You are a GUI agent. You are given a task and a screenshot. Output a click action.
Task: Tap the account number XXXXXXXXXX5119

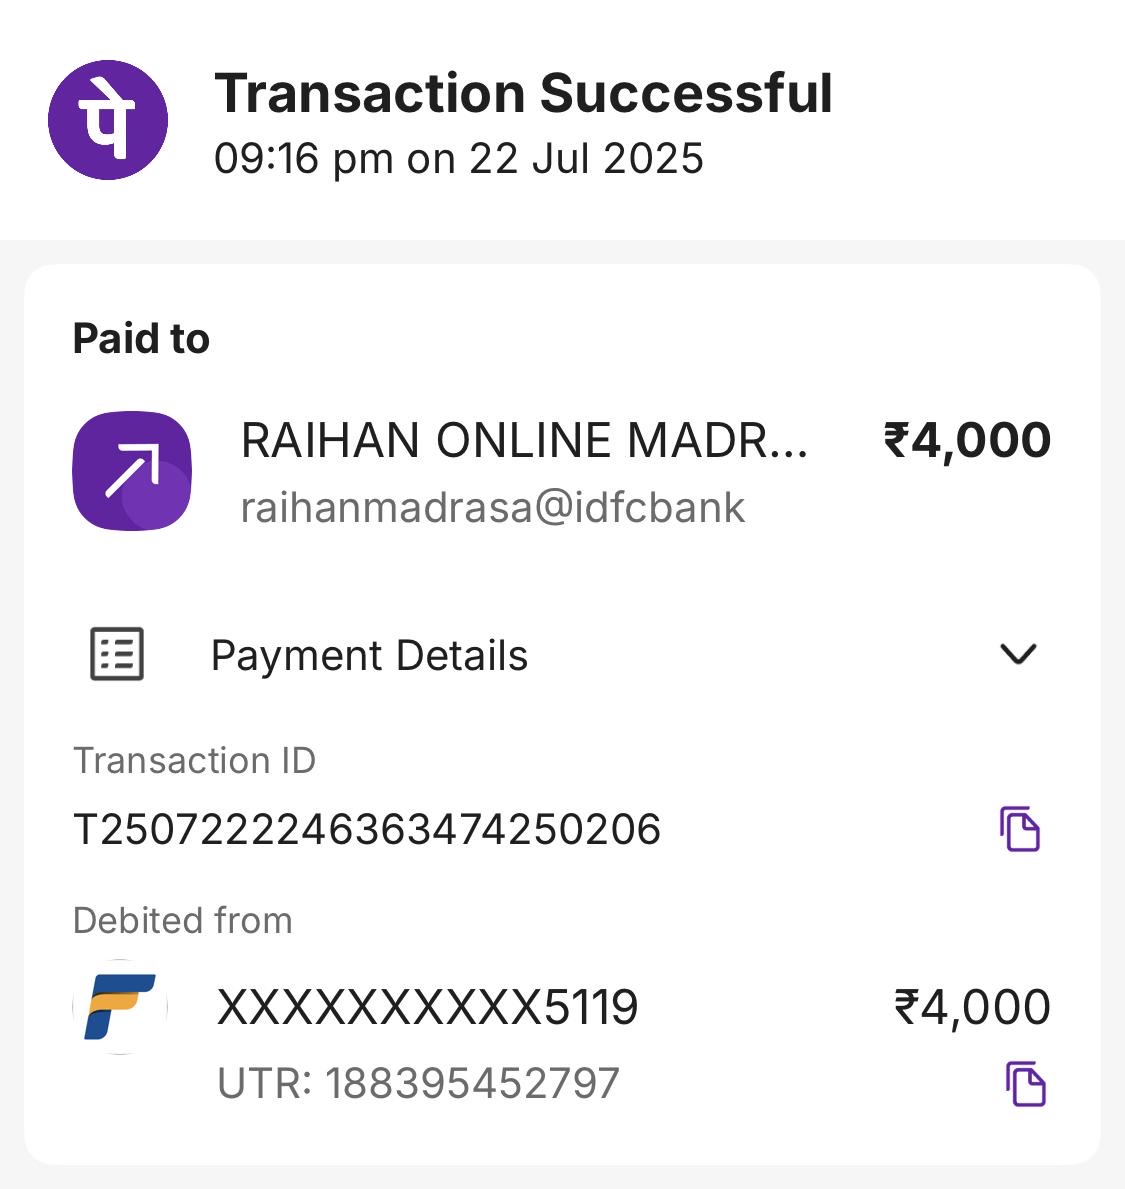pos(427,1007)
